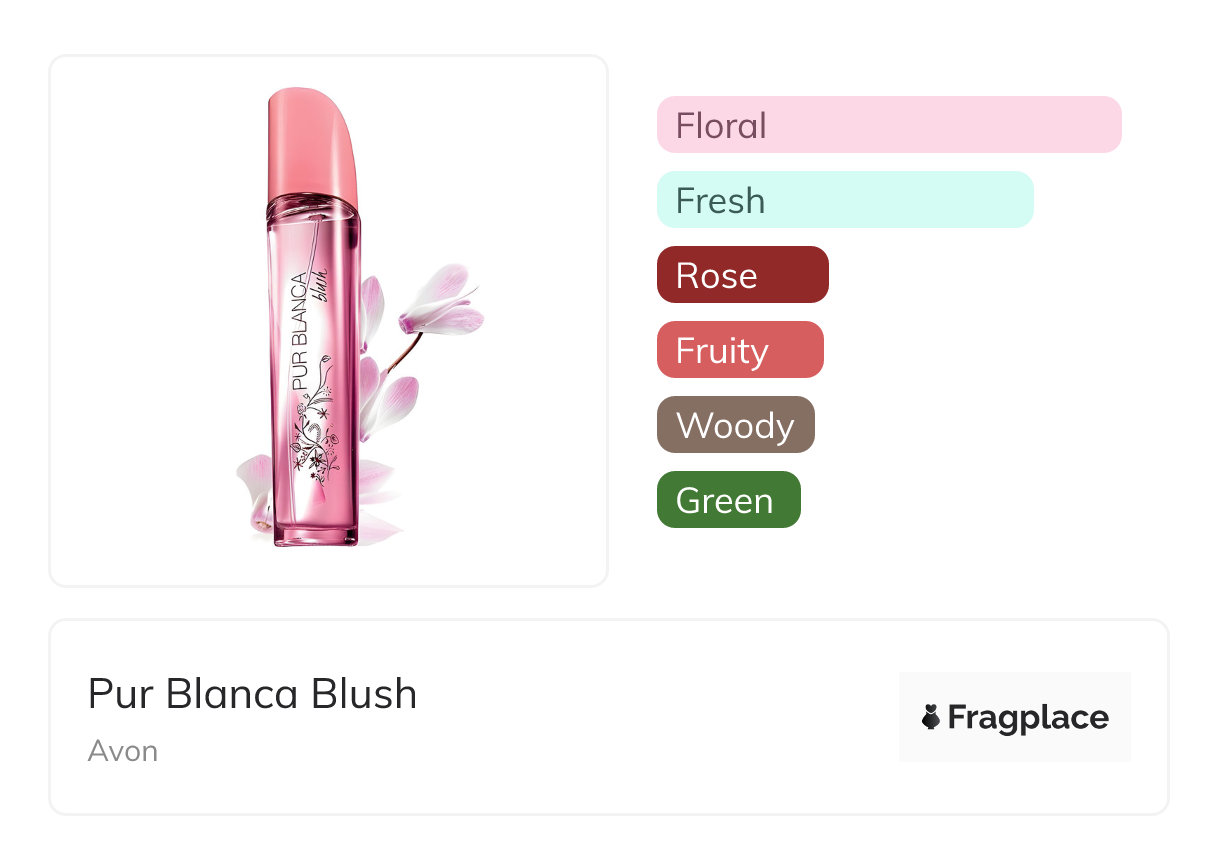Screen dimensions: 1218x864
Task: Pick the Woody accord tag
Action: click(735, 425)
